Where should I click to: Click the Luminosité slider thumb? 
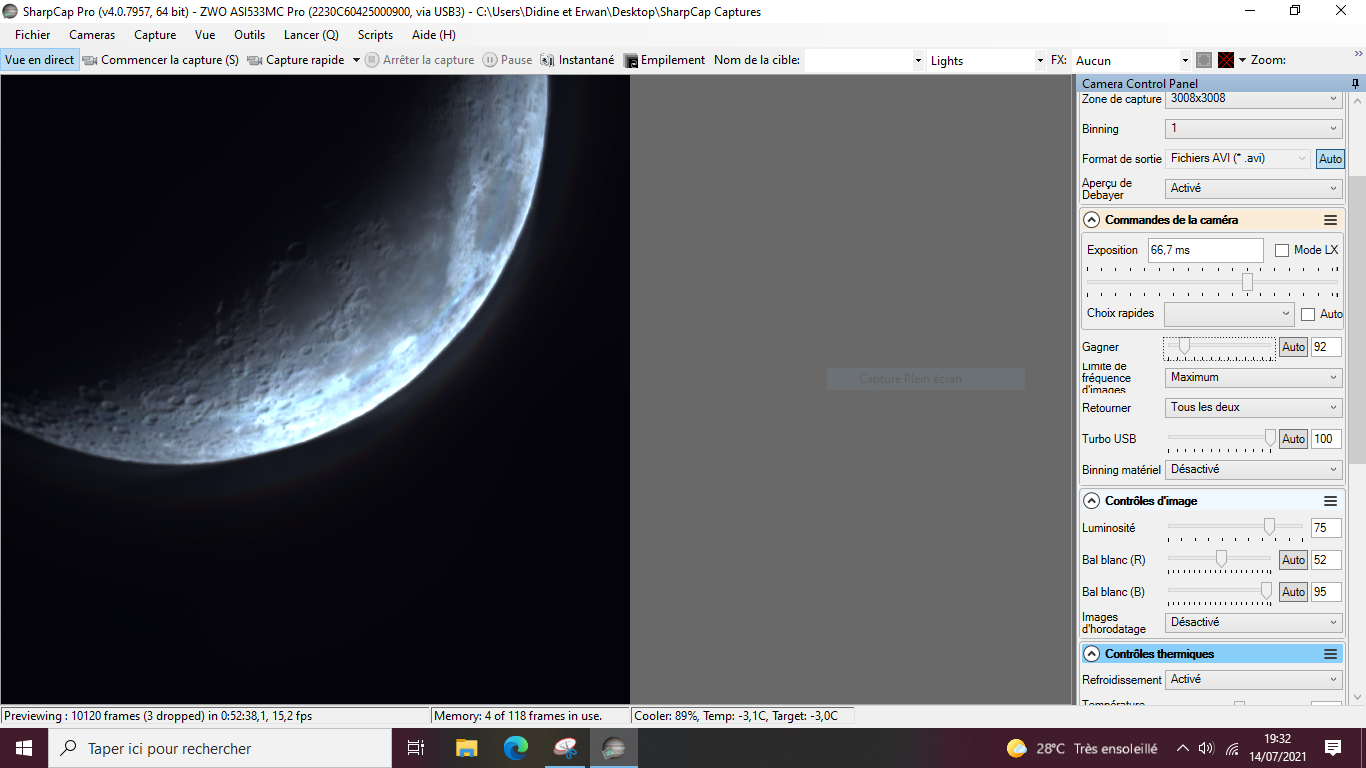(1269, 526)
